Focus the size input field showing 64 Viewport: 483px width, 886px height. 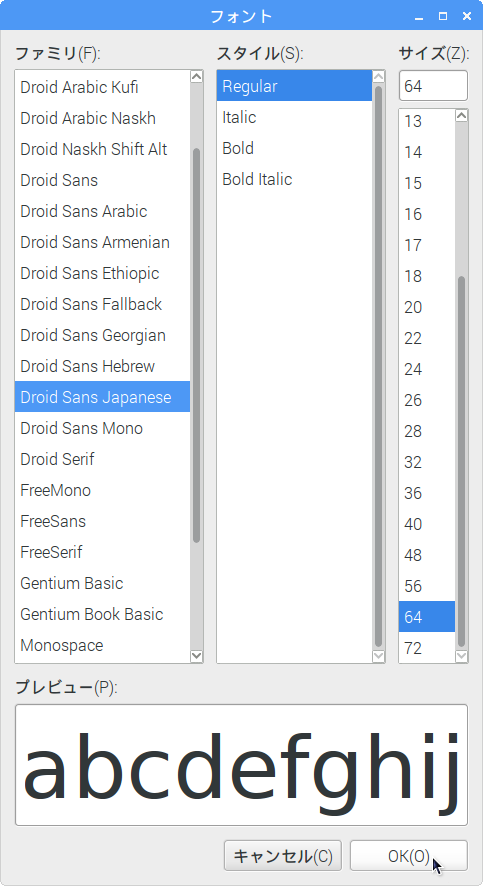[433, 86]
